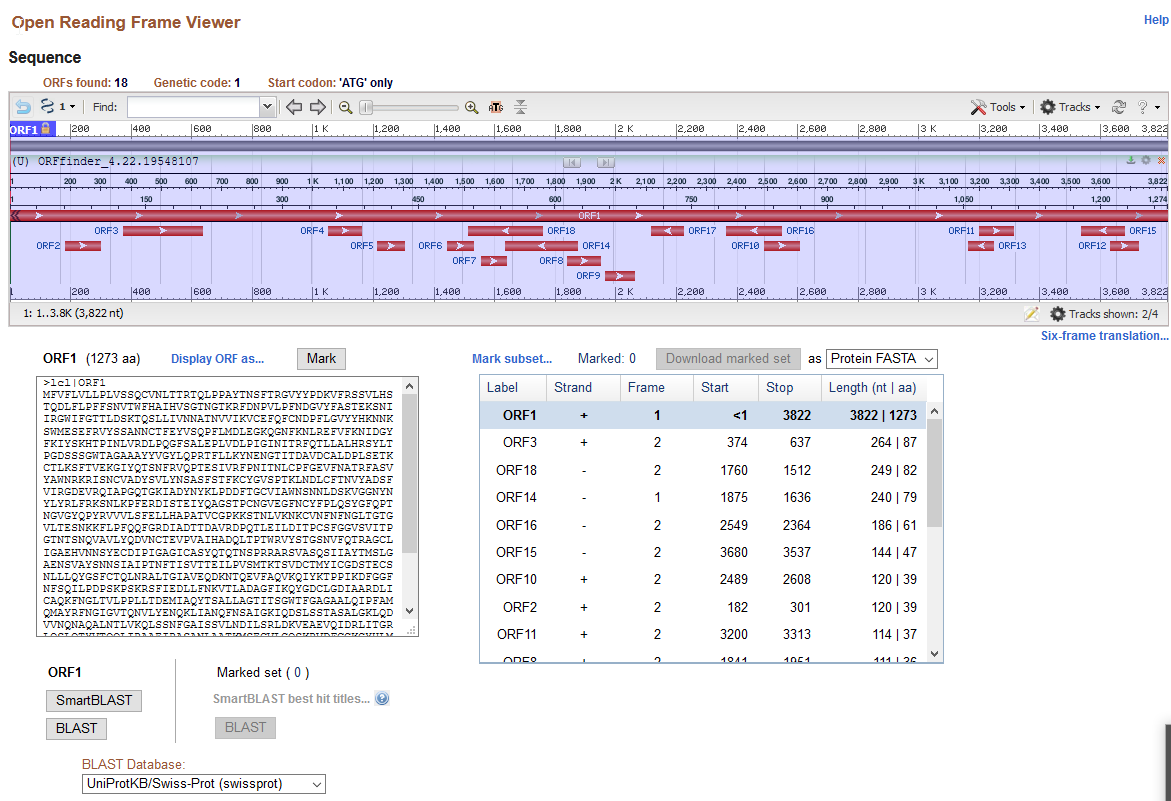This screenshot has height=801, width=1171.
Task: Open Six-frame translation link
Action: click(1104, 336)
